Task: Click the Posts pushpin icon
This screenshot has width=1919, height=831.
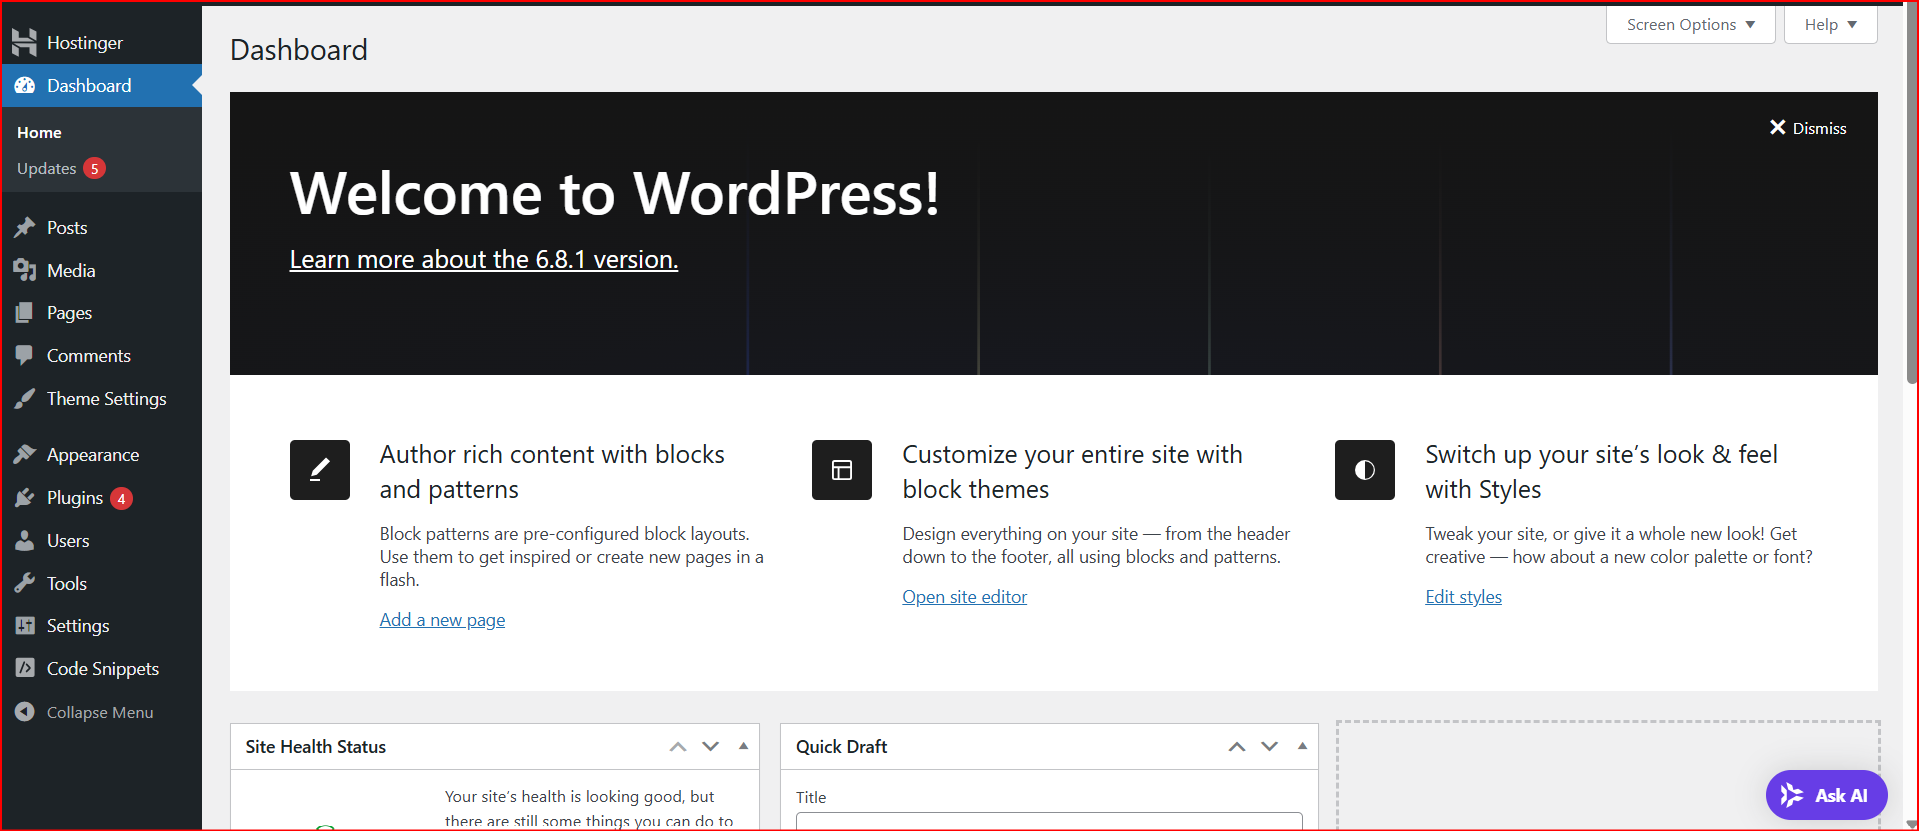Action: coord(25,228)
